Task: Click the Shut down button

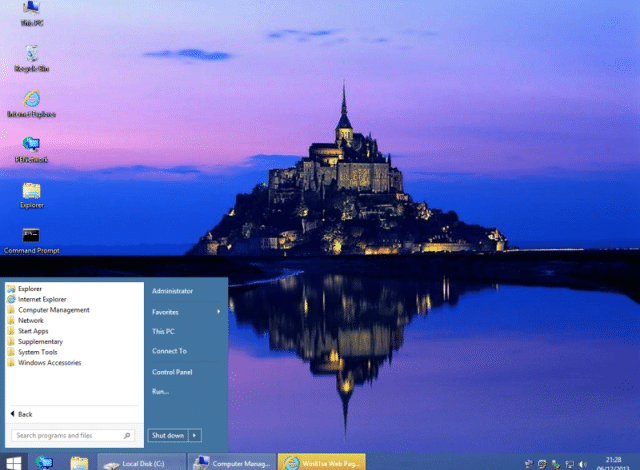Action: click(168, 435)
